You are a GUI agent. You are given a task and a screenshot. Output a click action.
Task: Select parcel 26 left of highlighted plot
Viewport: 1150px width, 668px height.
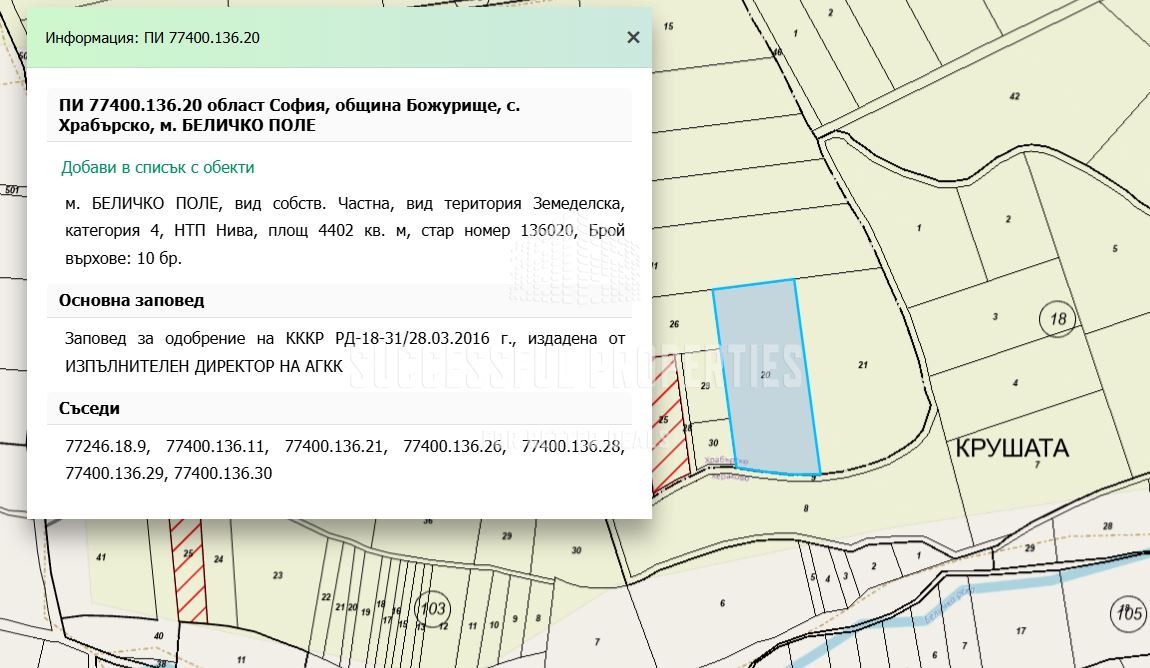pyautogui.click(x=674, y=324)
